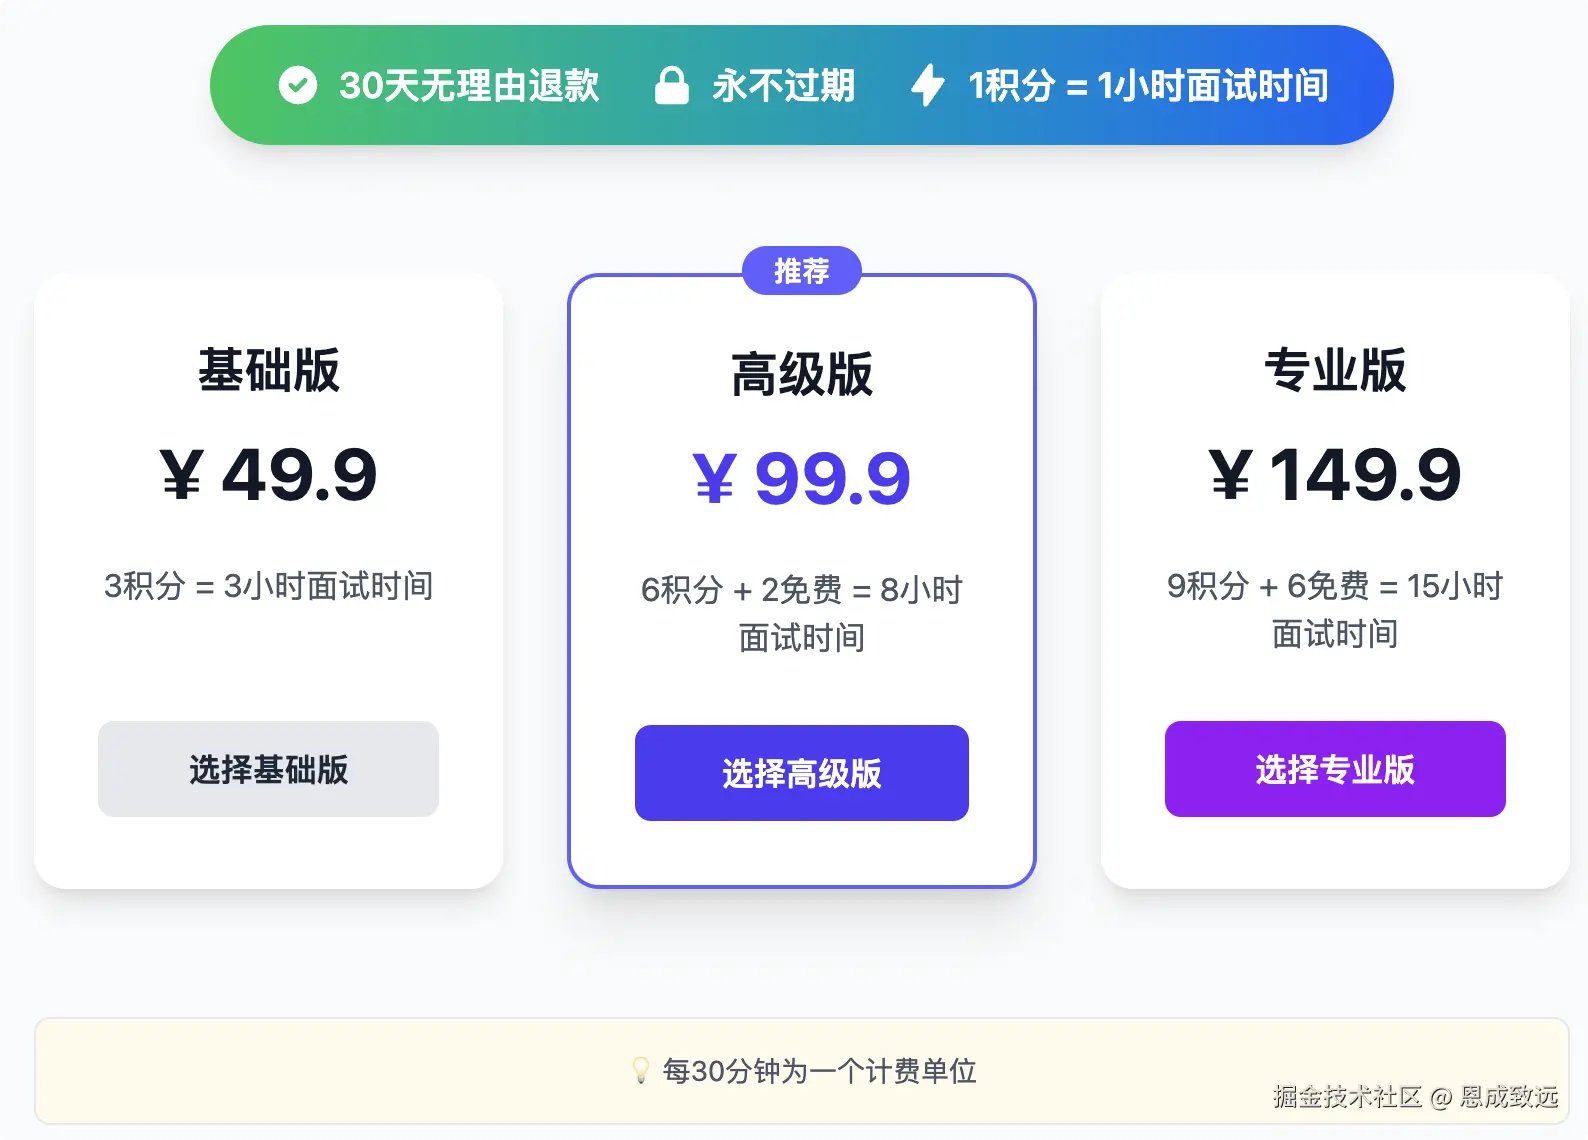The image size is (1588, 1140).
Task: Click the lock icon beside 永不过期
Action: tap(671, 86)
